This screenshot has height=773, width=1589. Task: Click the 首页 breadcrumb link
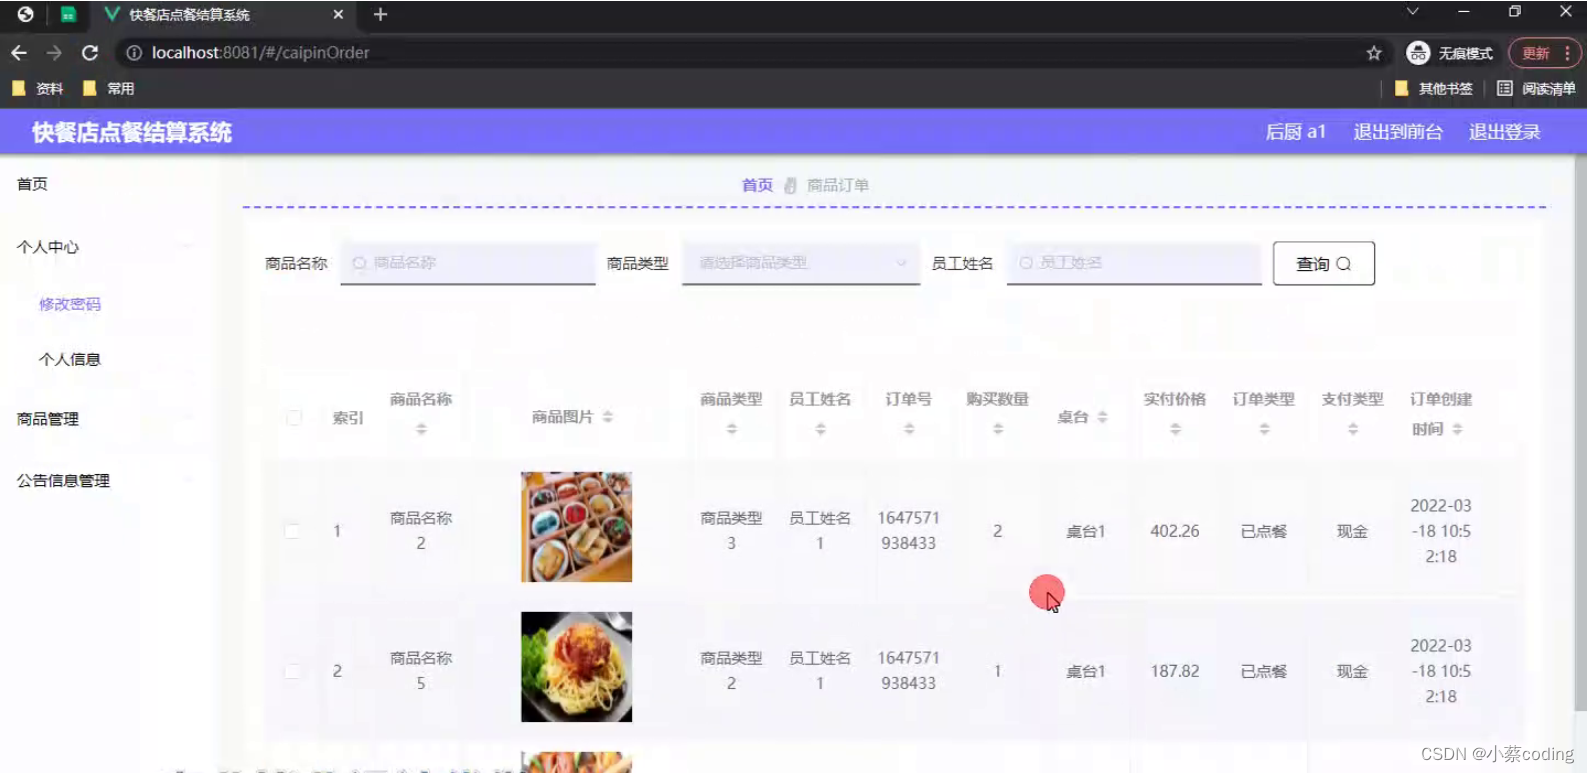(757, 185)
